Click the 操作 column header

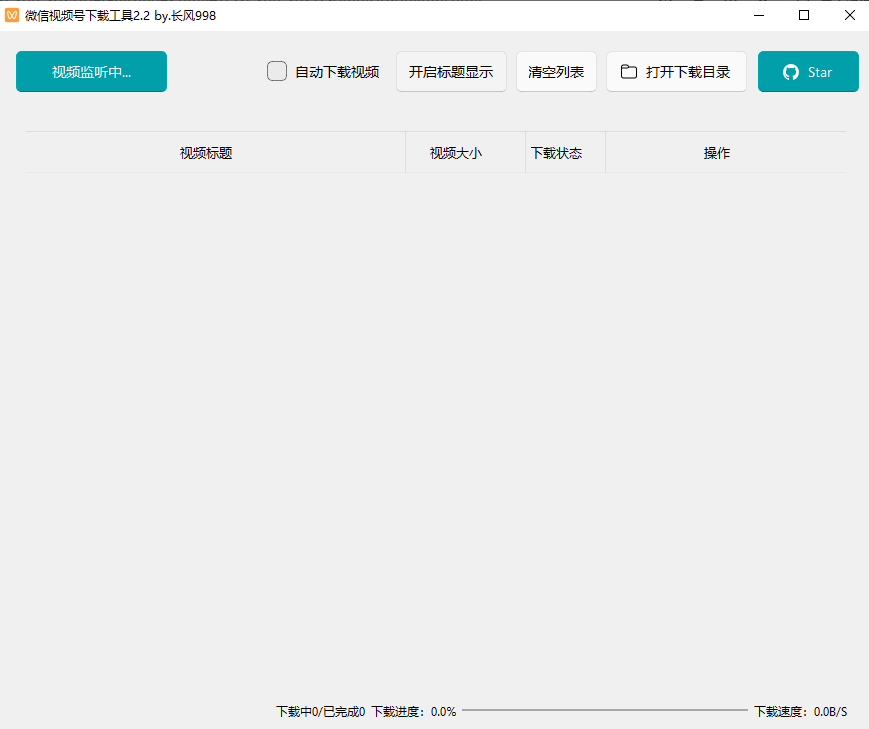(x=717, y=152)
